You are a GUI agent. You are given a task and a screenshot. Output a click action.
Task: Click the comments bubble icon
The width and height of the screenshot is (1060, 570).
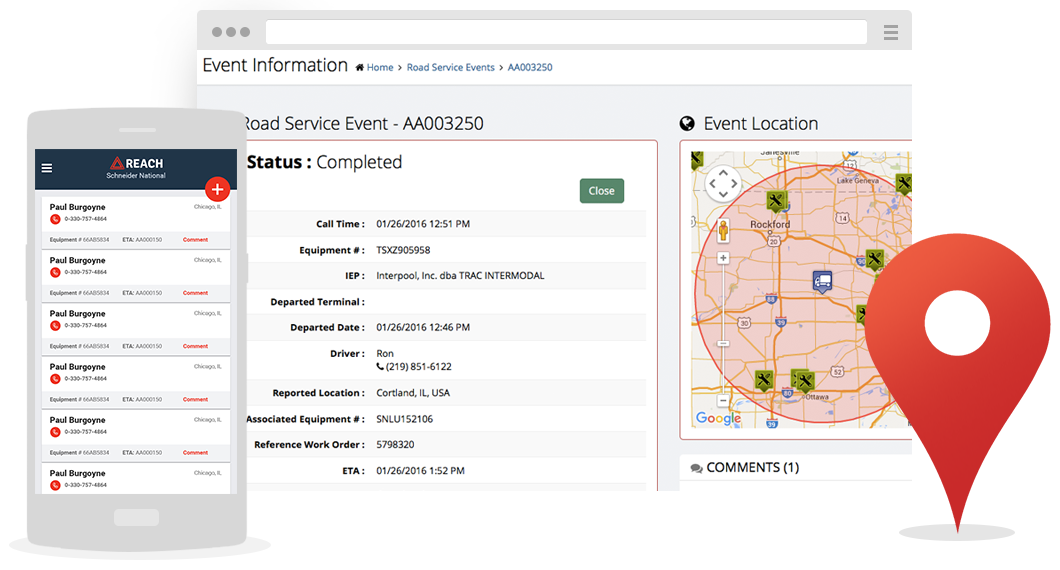[696, 468]
